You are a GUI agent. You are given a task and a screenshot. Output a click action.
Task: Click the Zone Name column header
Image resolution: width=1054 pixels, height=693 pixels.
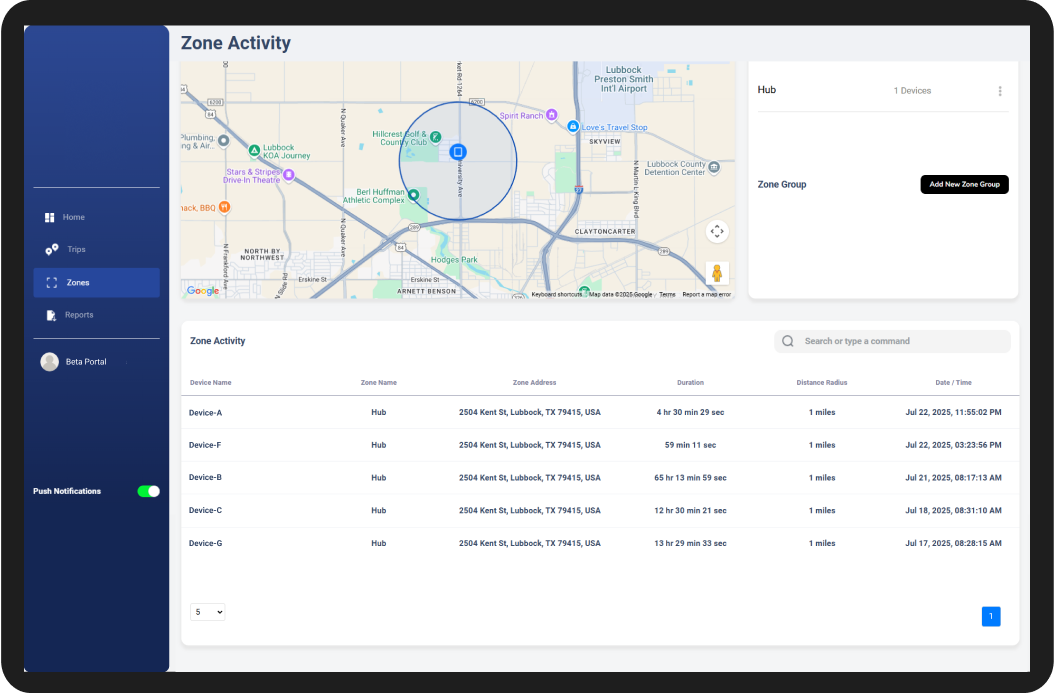click(378, 382)
